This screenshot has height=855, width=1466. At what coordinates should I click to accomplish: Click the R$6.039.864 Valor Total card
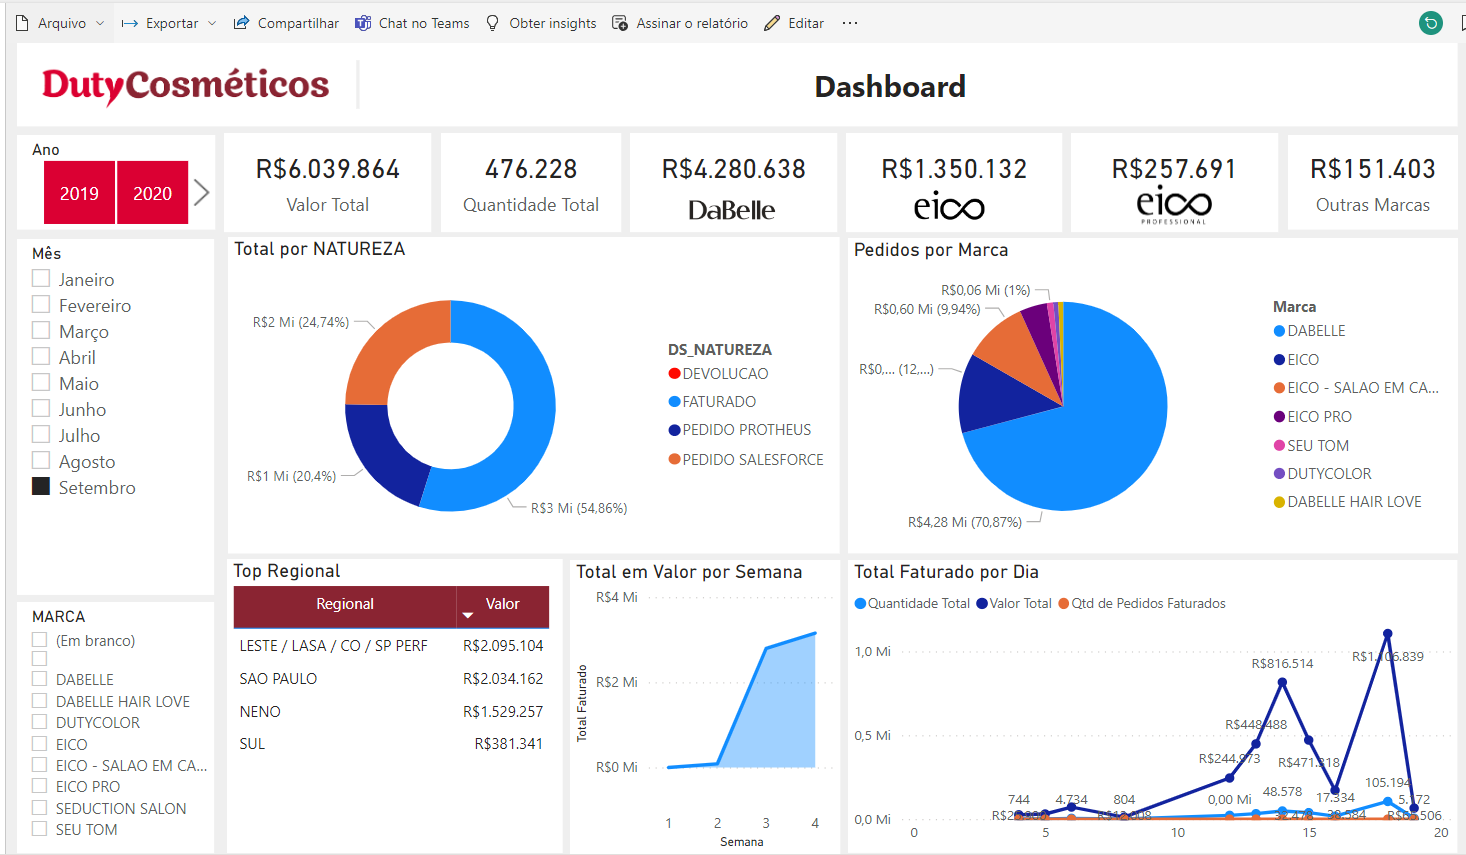328,183
